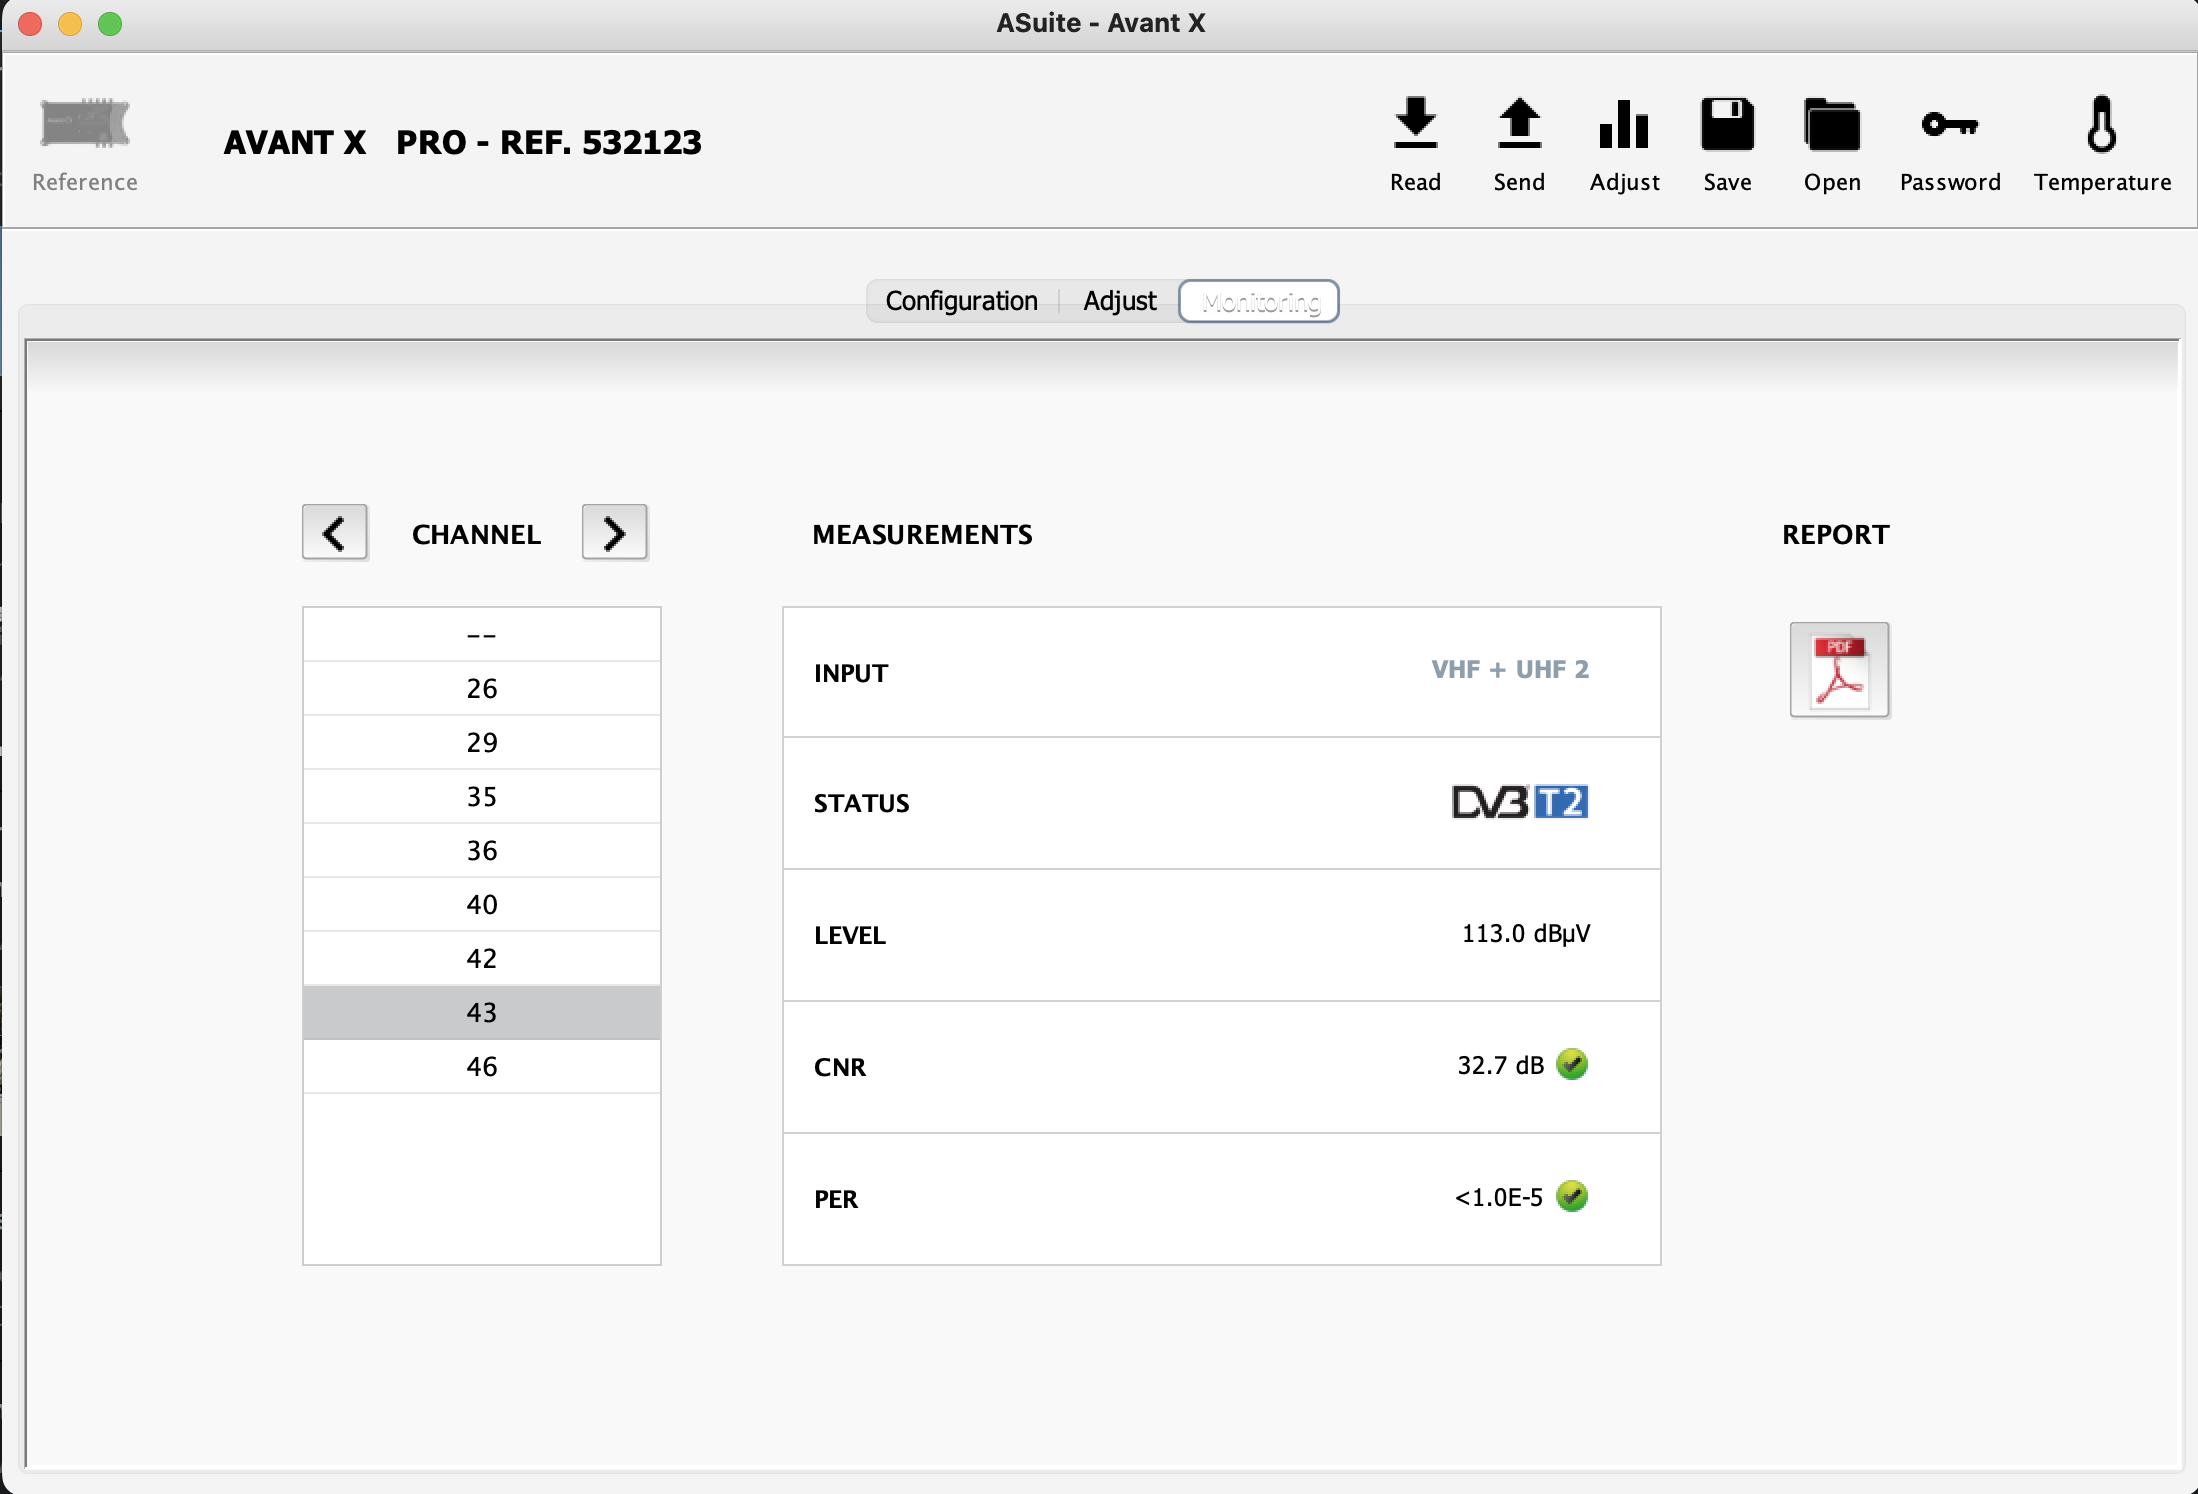Click the Send upload icon

1519,125
